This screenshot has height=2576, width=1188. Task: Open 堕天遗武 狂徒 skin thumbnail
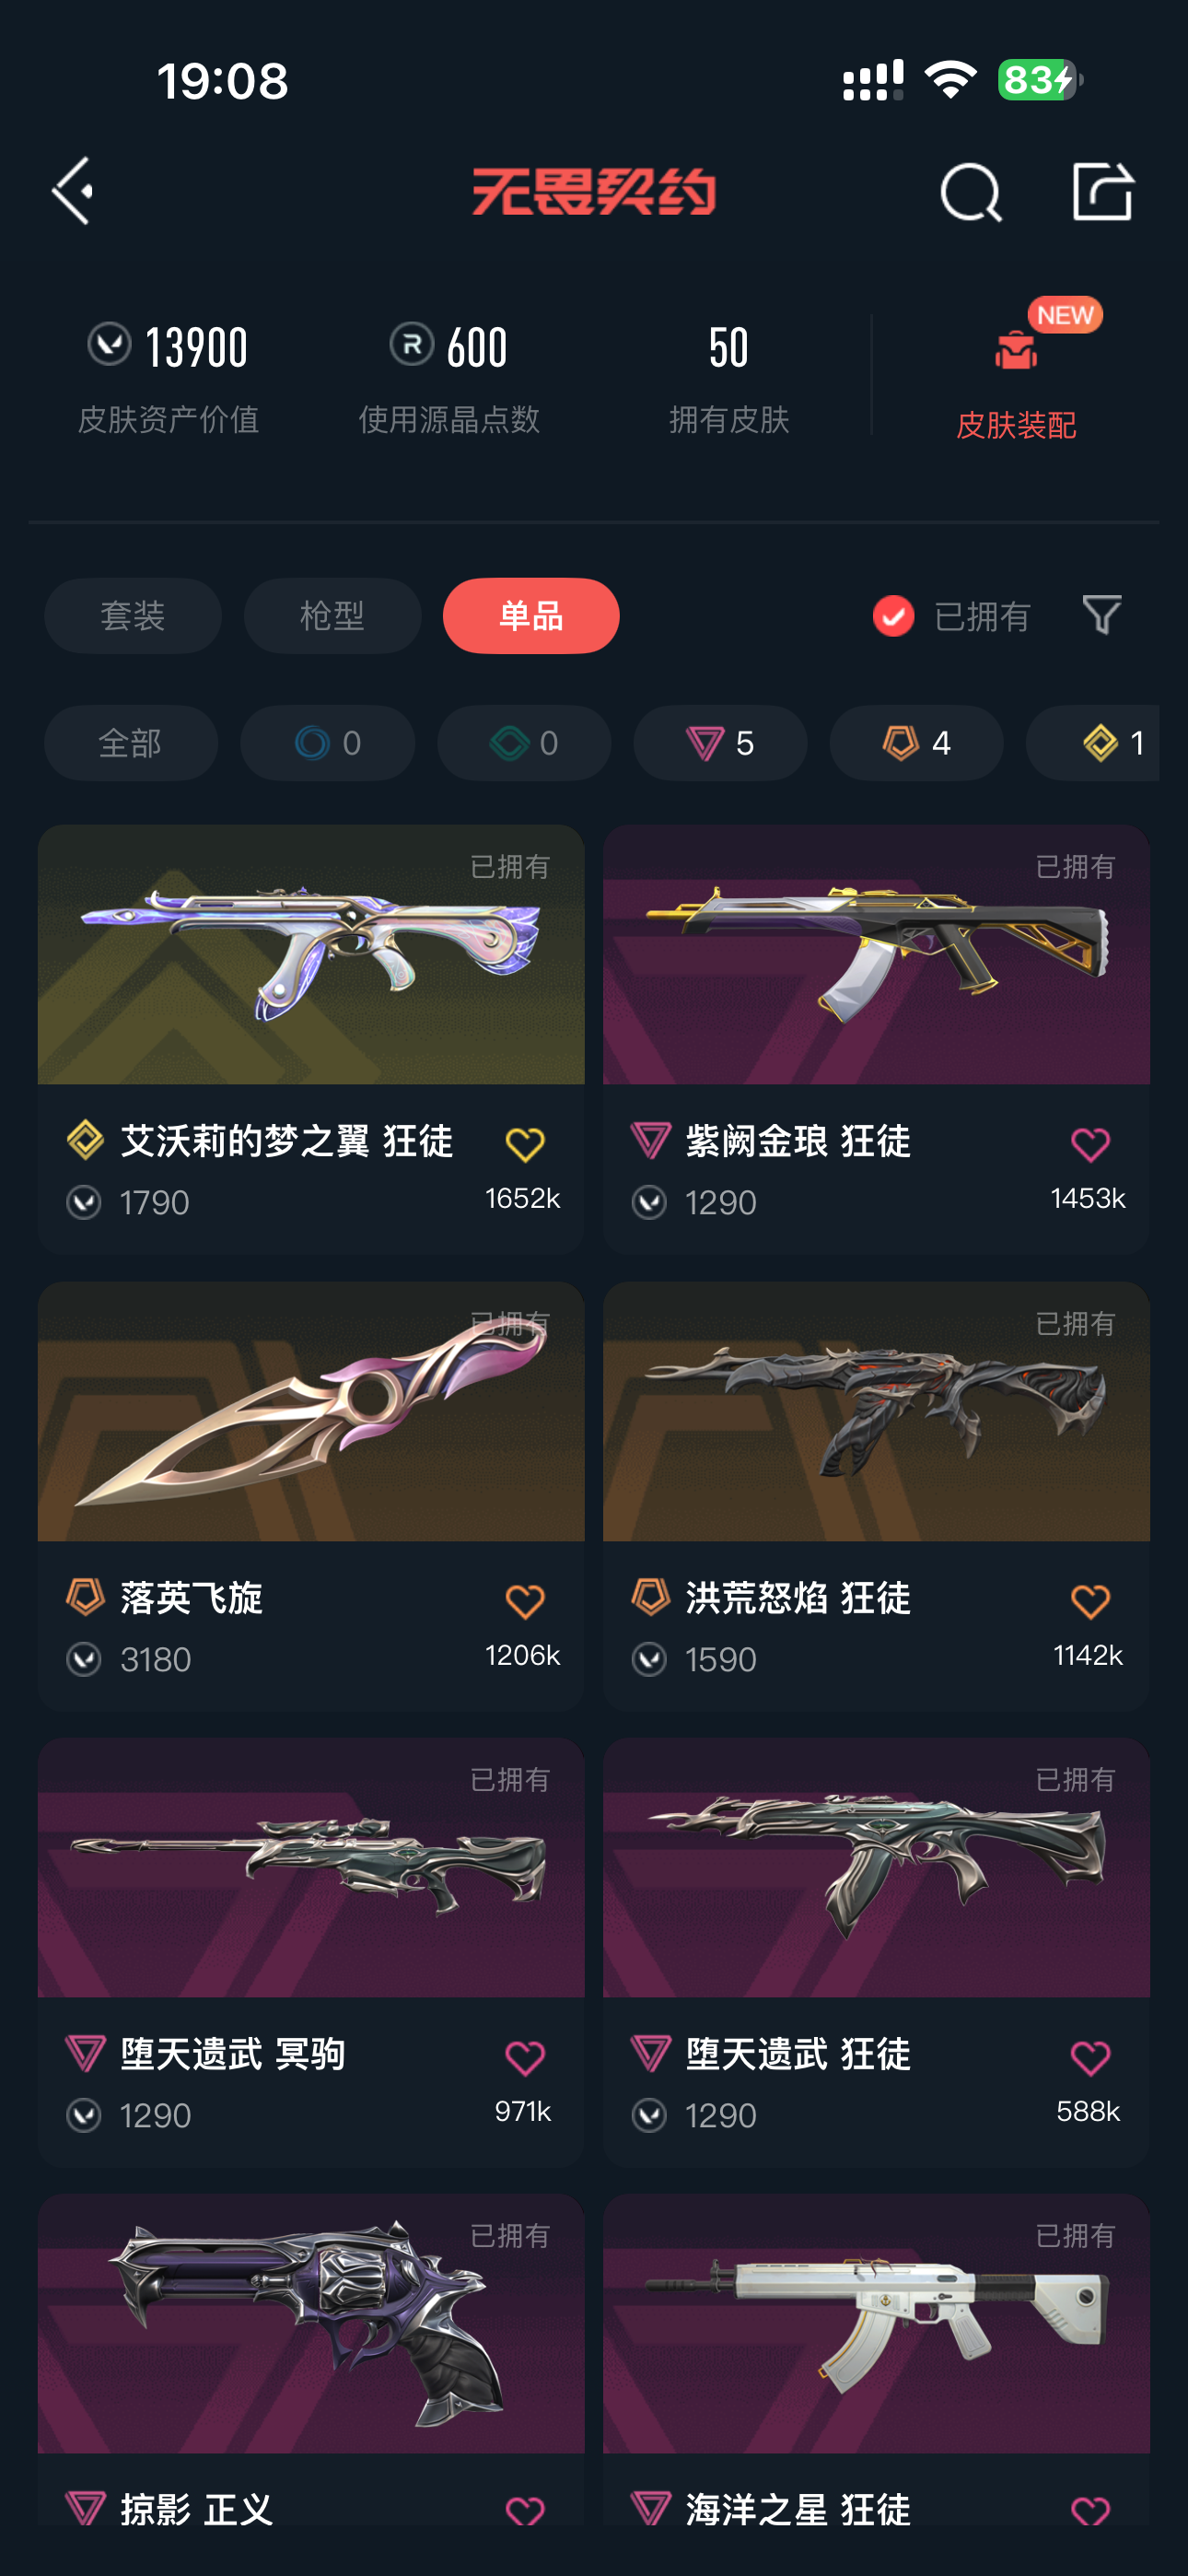pos(876,1867)
